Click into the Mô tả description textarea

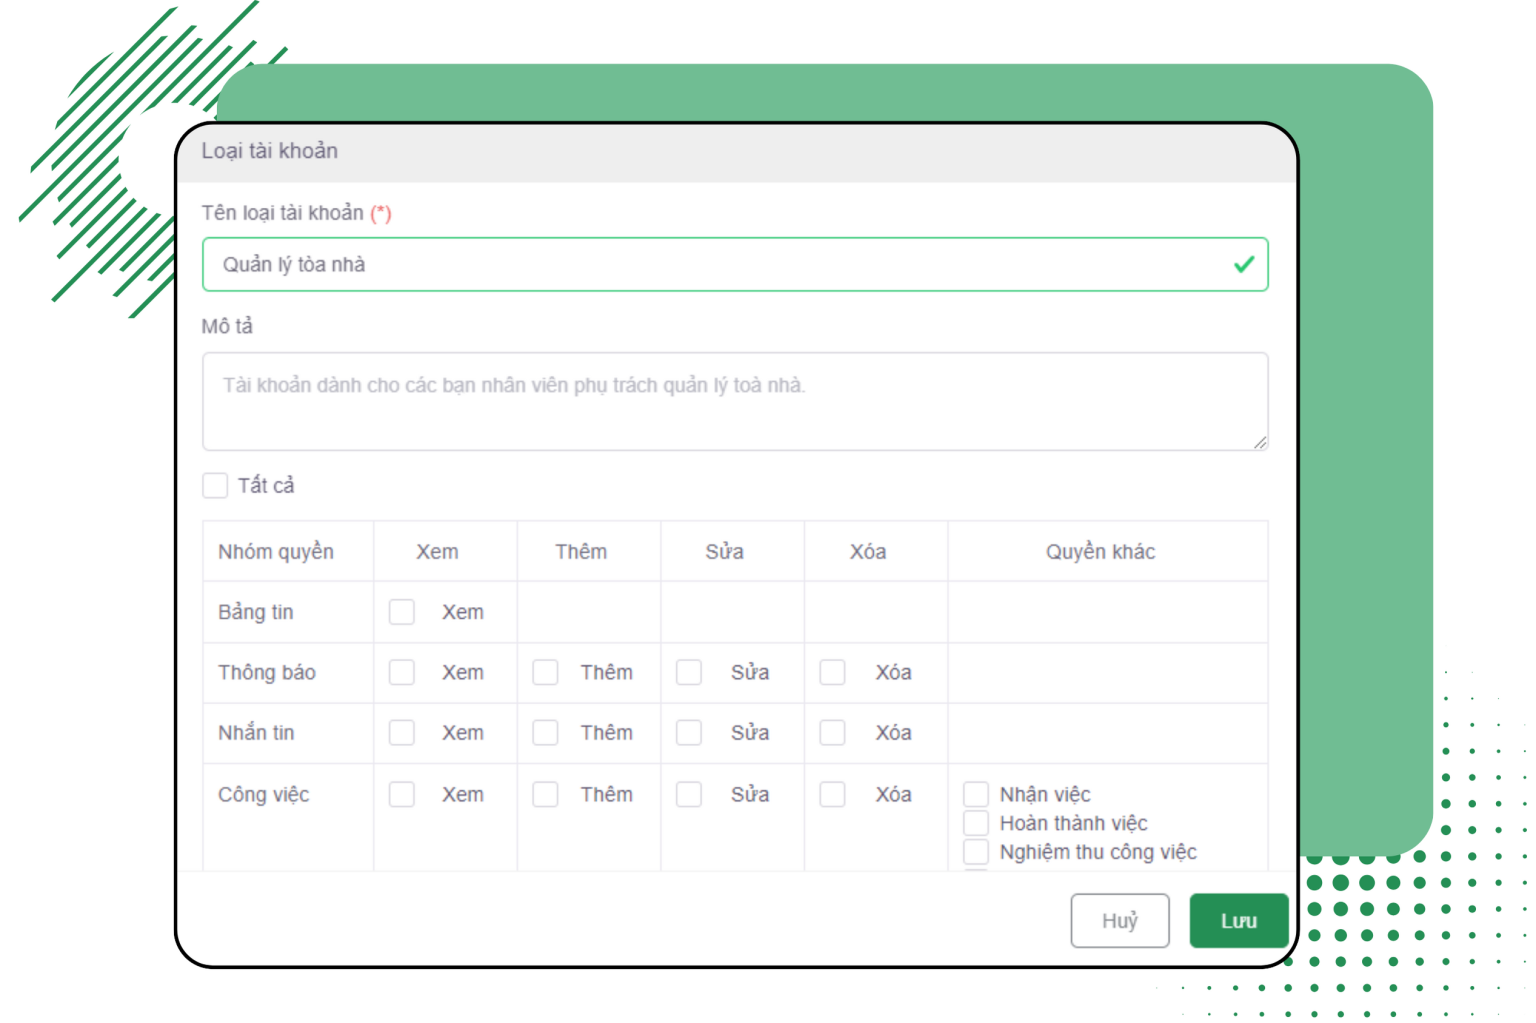click(734, 401)
